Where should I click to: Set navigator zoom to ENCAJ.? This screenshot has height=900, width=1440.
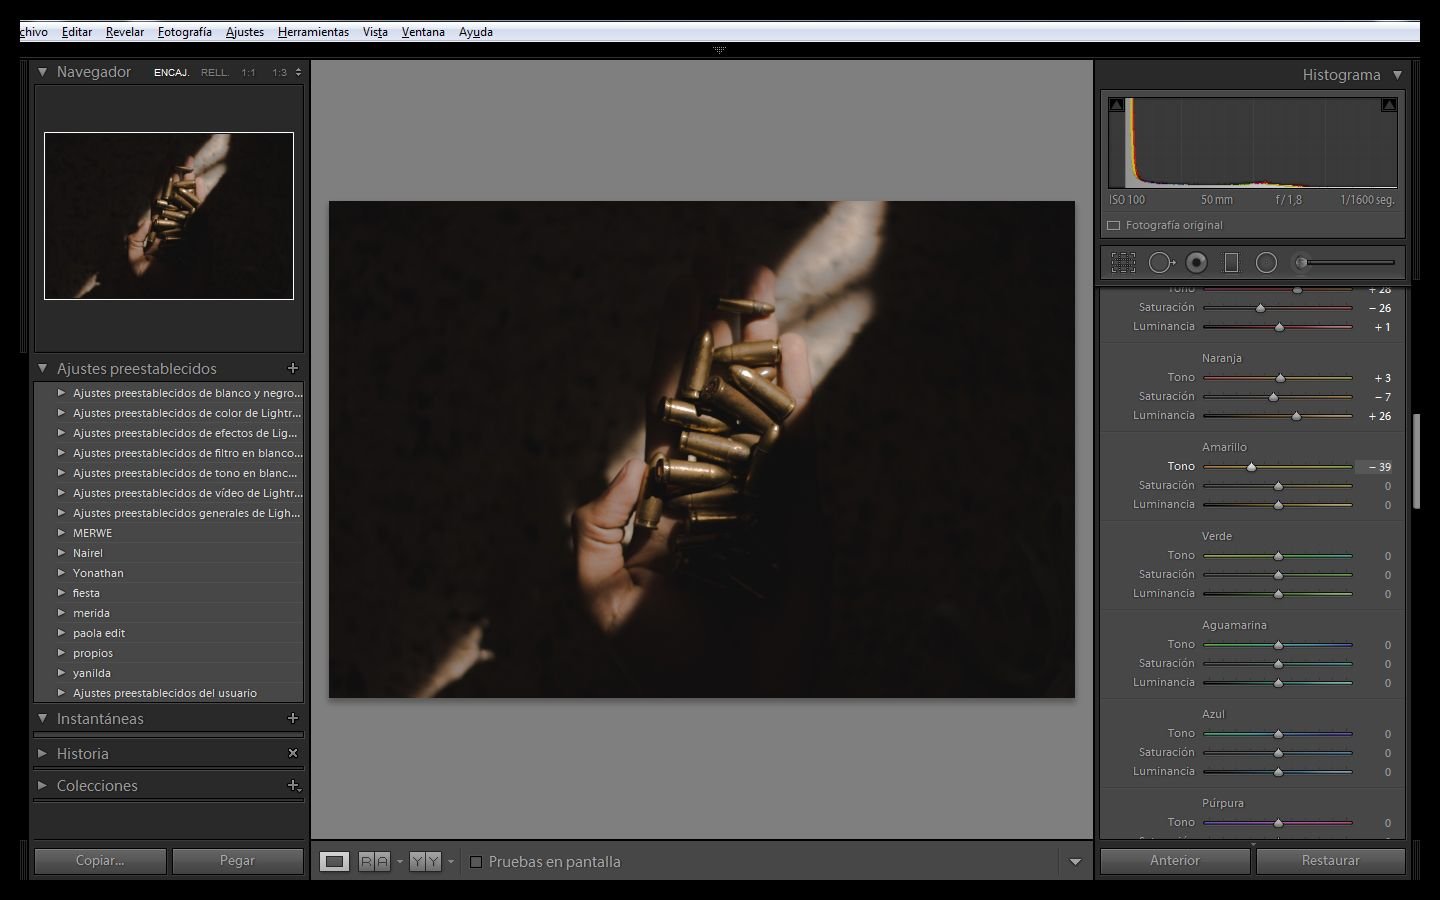pos(171,72)
